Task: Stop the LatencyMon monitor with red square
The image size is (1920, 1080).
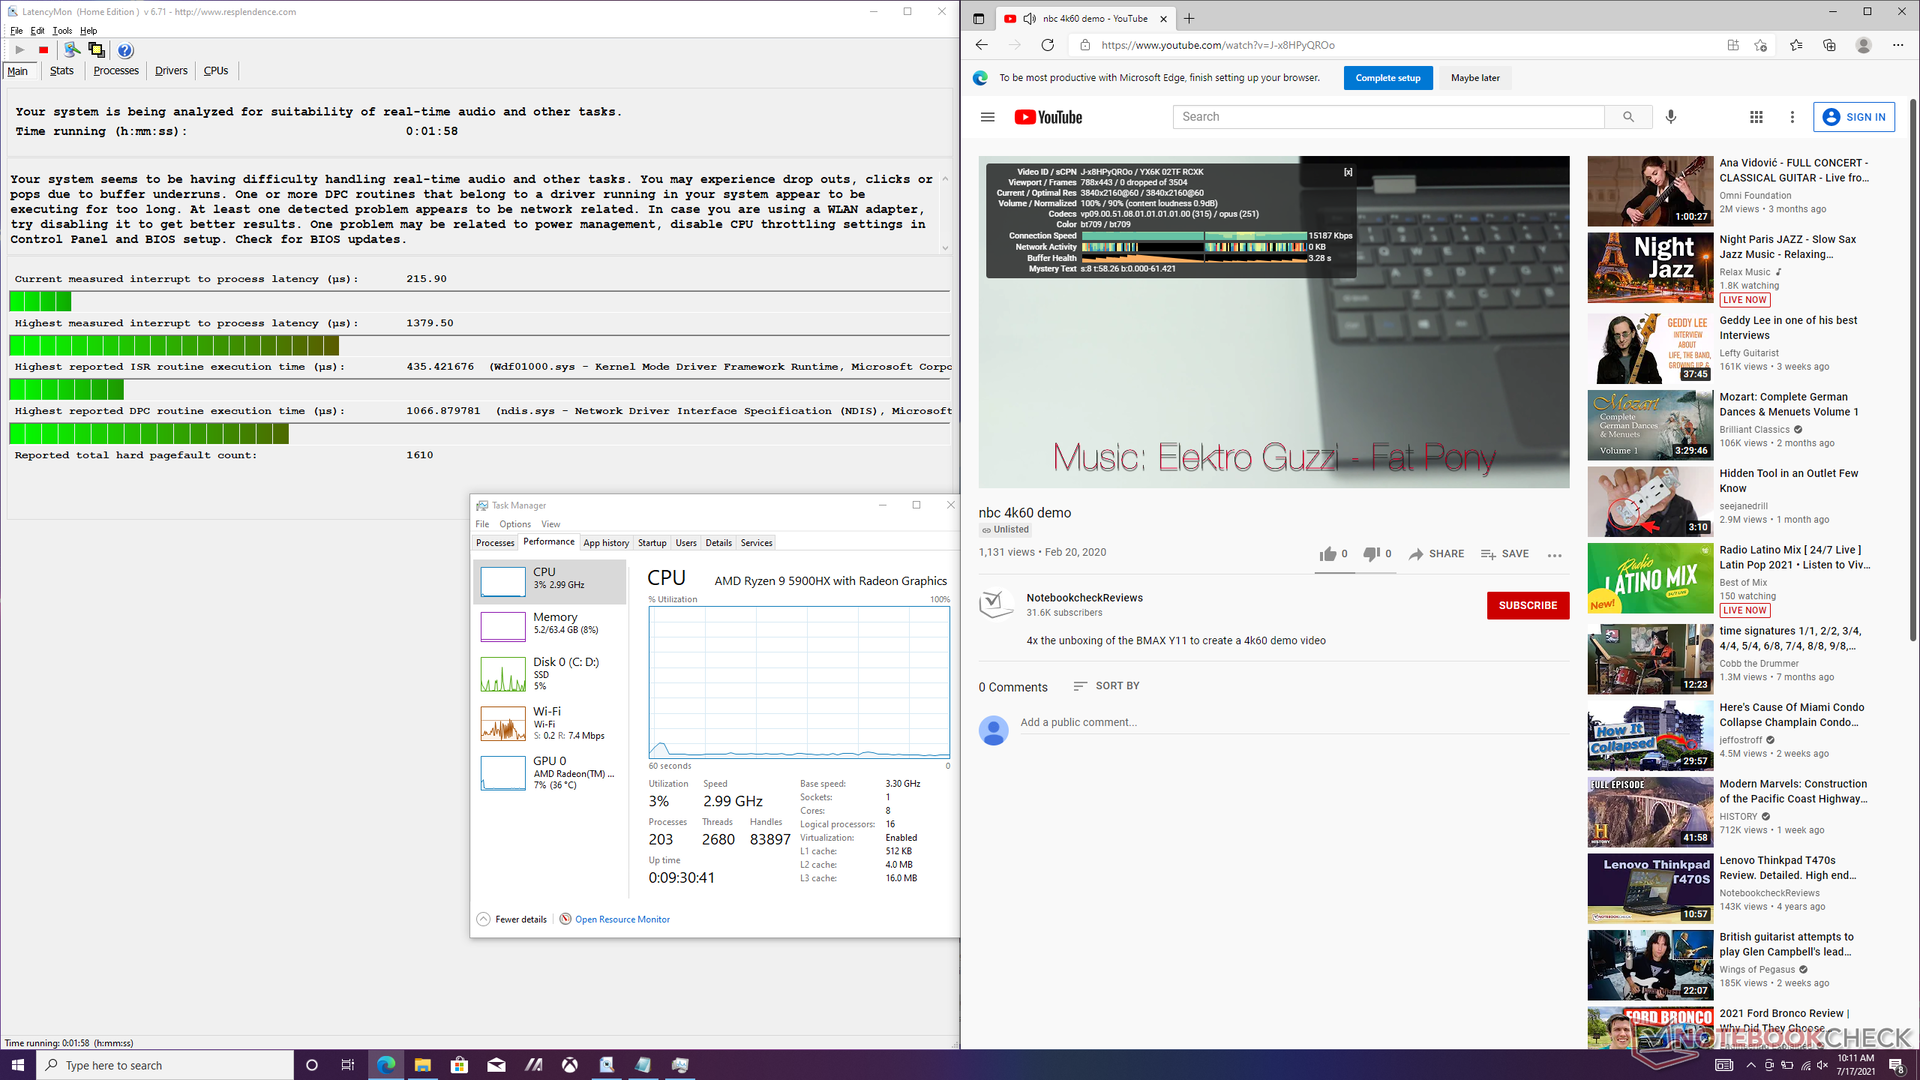Action: (43, 50)
